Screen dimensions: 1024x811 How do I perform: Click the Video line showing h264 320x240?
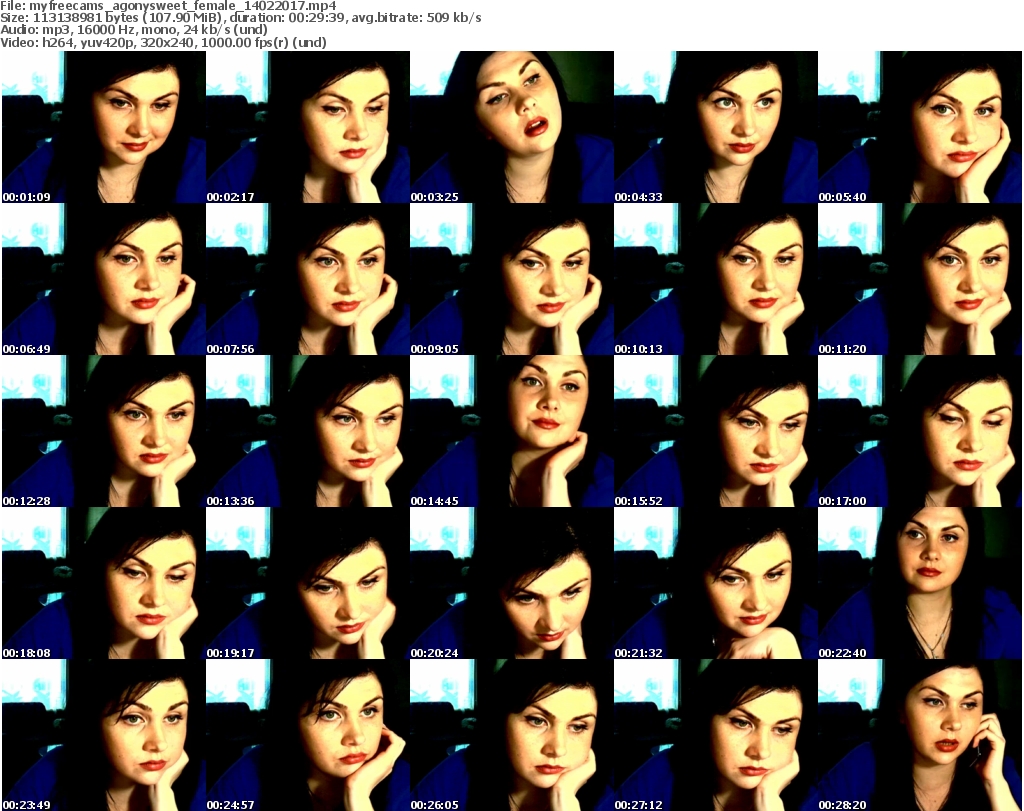(163, 42)
